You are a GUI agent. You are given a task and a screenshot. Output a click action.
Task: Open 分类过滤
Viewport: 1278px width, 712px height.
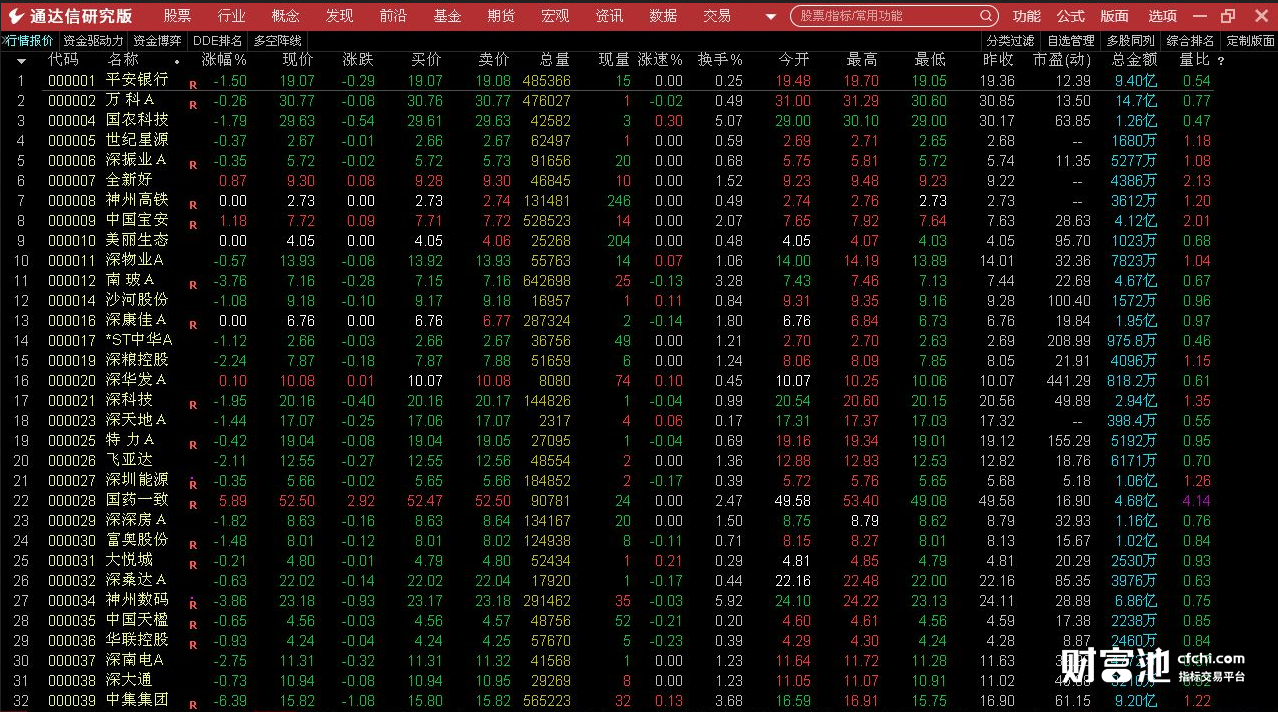[x=1010, y=41]
